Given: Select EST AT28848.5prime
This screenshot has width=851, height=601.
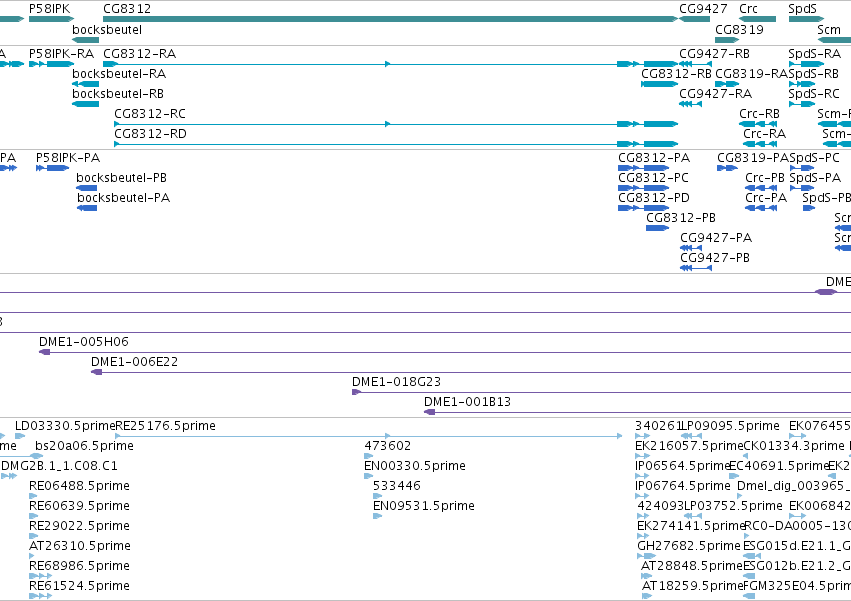Looking at the screenshot, I should click(692, 567).
